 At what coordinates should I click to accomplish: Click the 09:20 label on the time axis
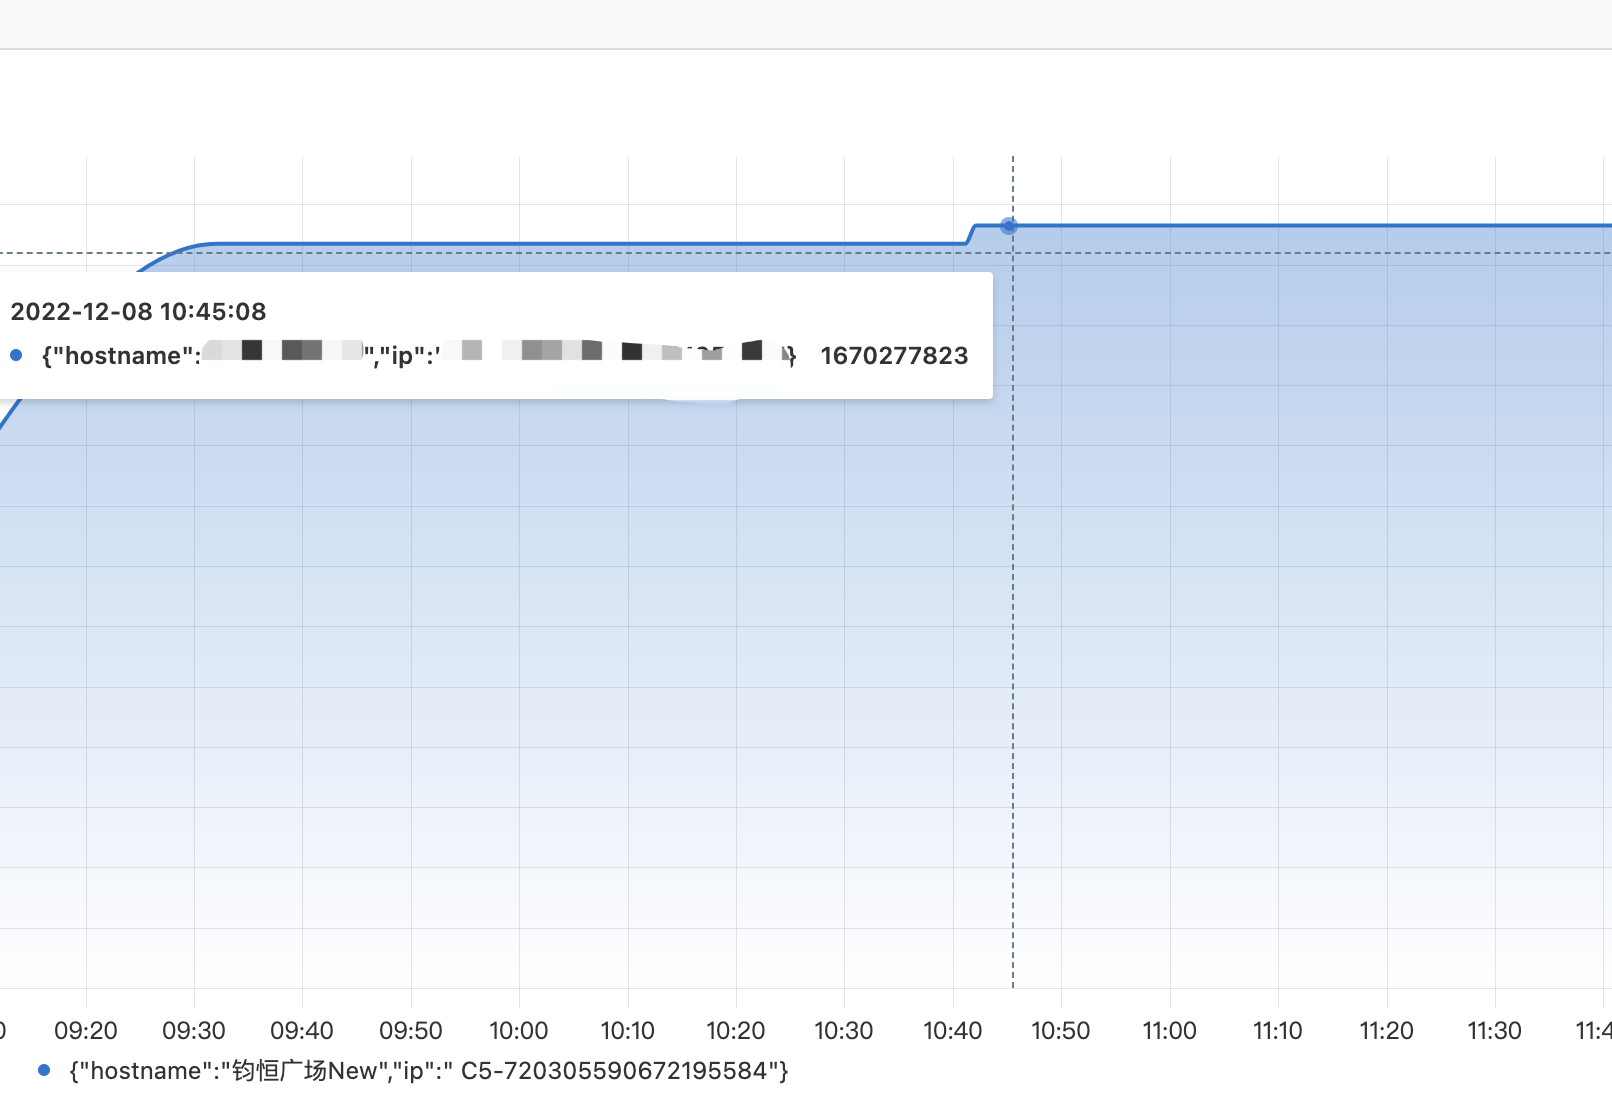[x=87, y=1030]
